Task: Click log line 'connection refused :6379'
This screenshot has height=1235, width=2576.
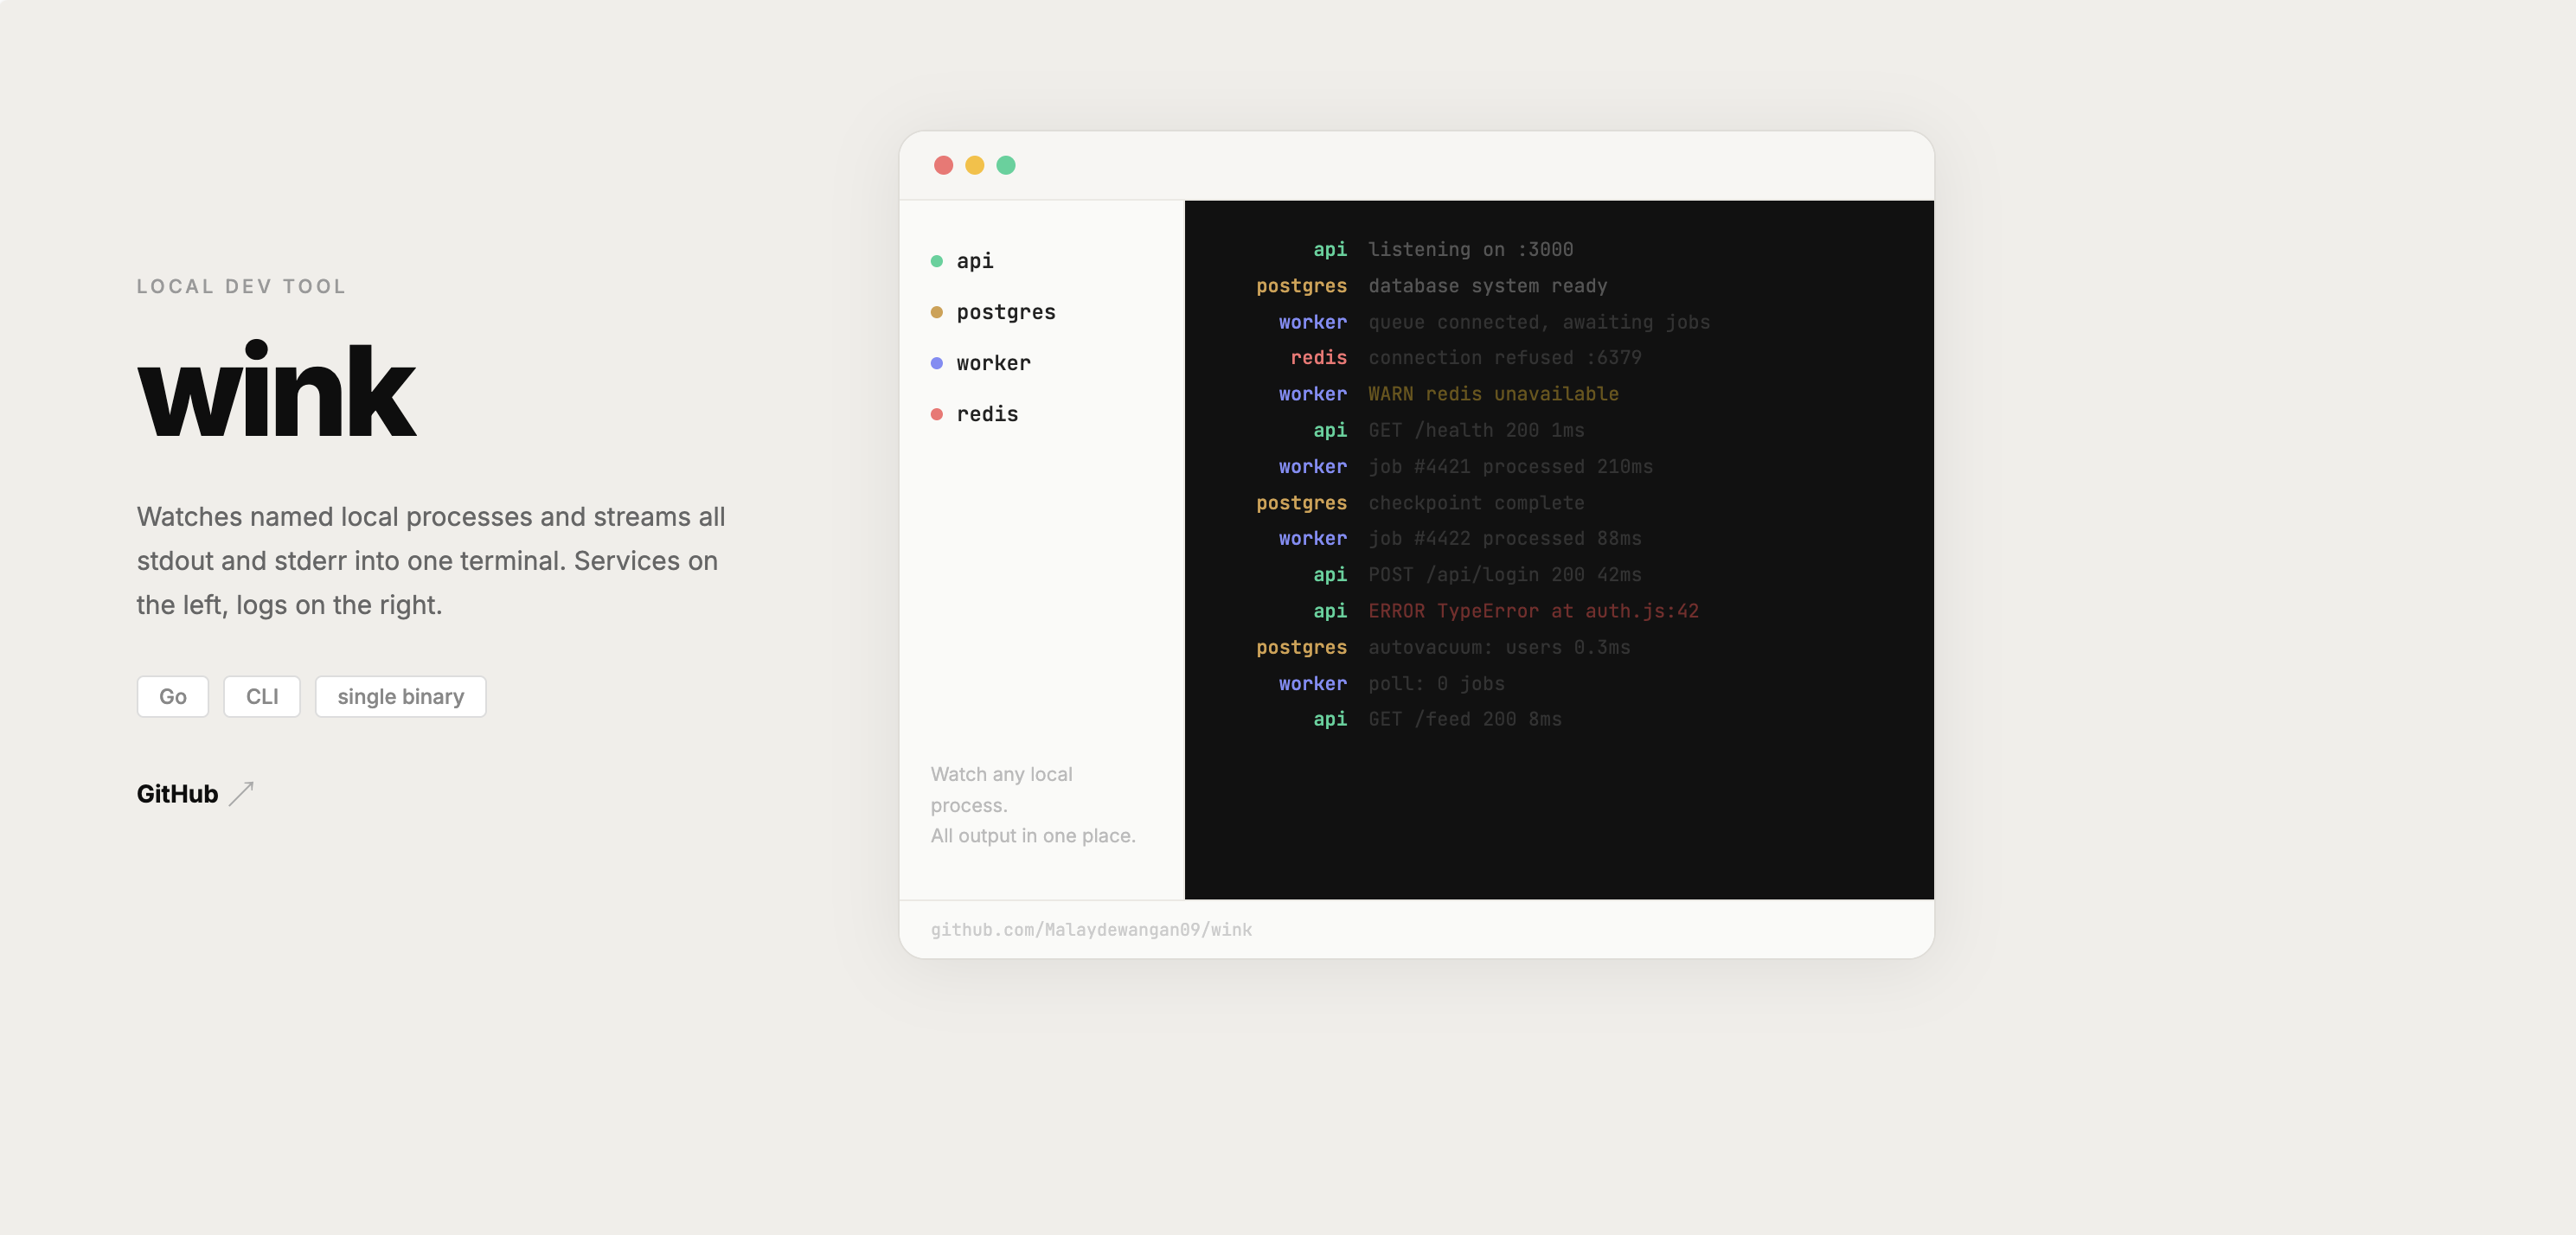Action: click(1504, 358)
